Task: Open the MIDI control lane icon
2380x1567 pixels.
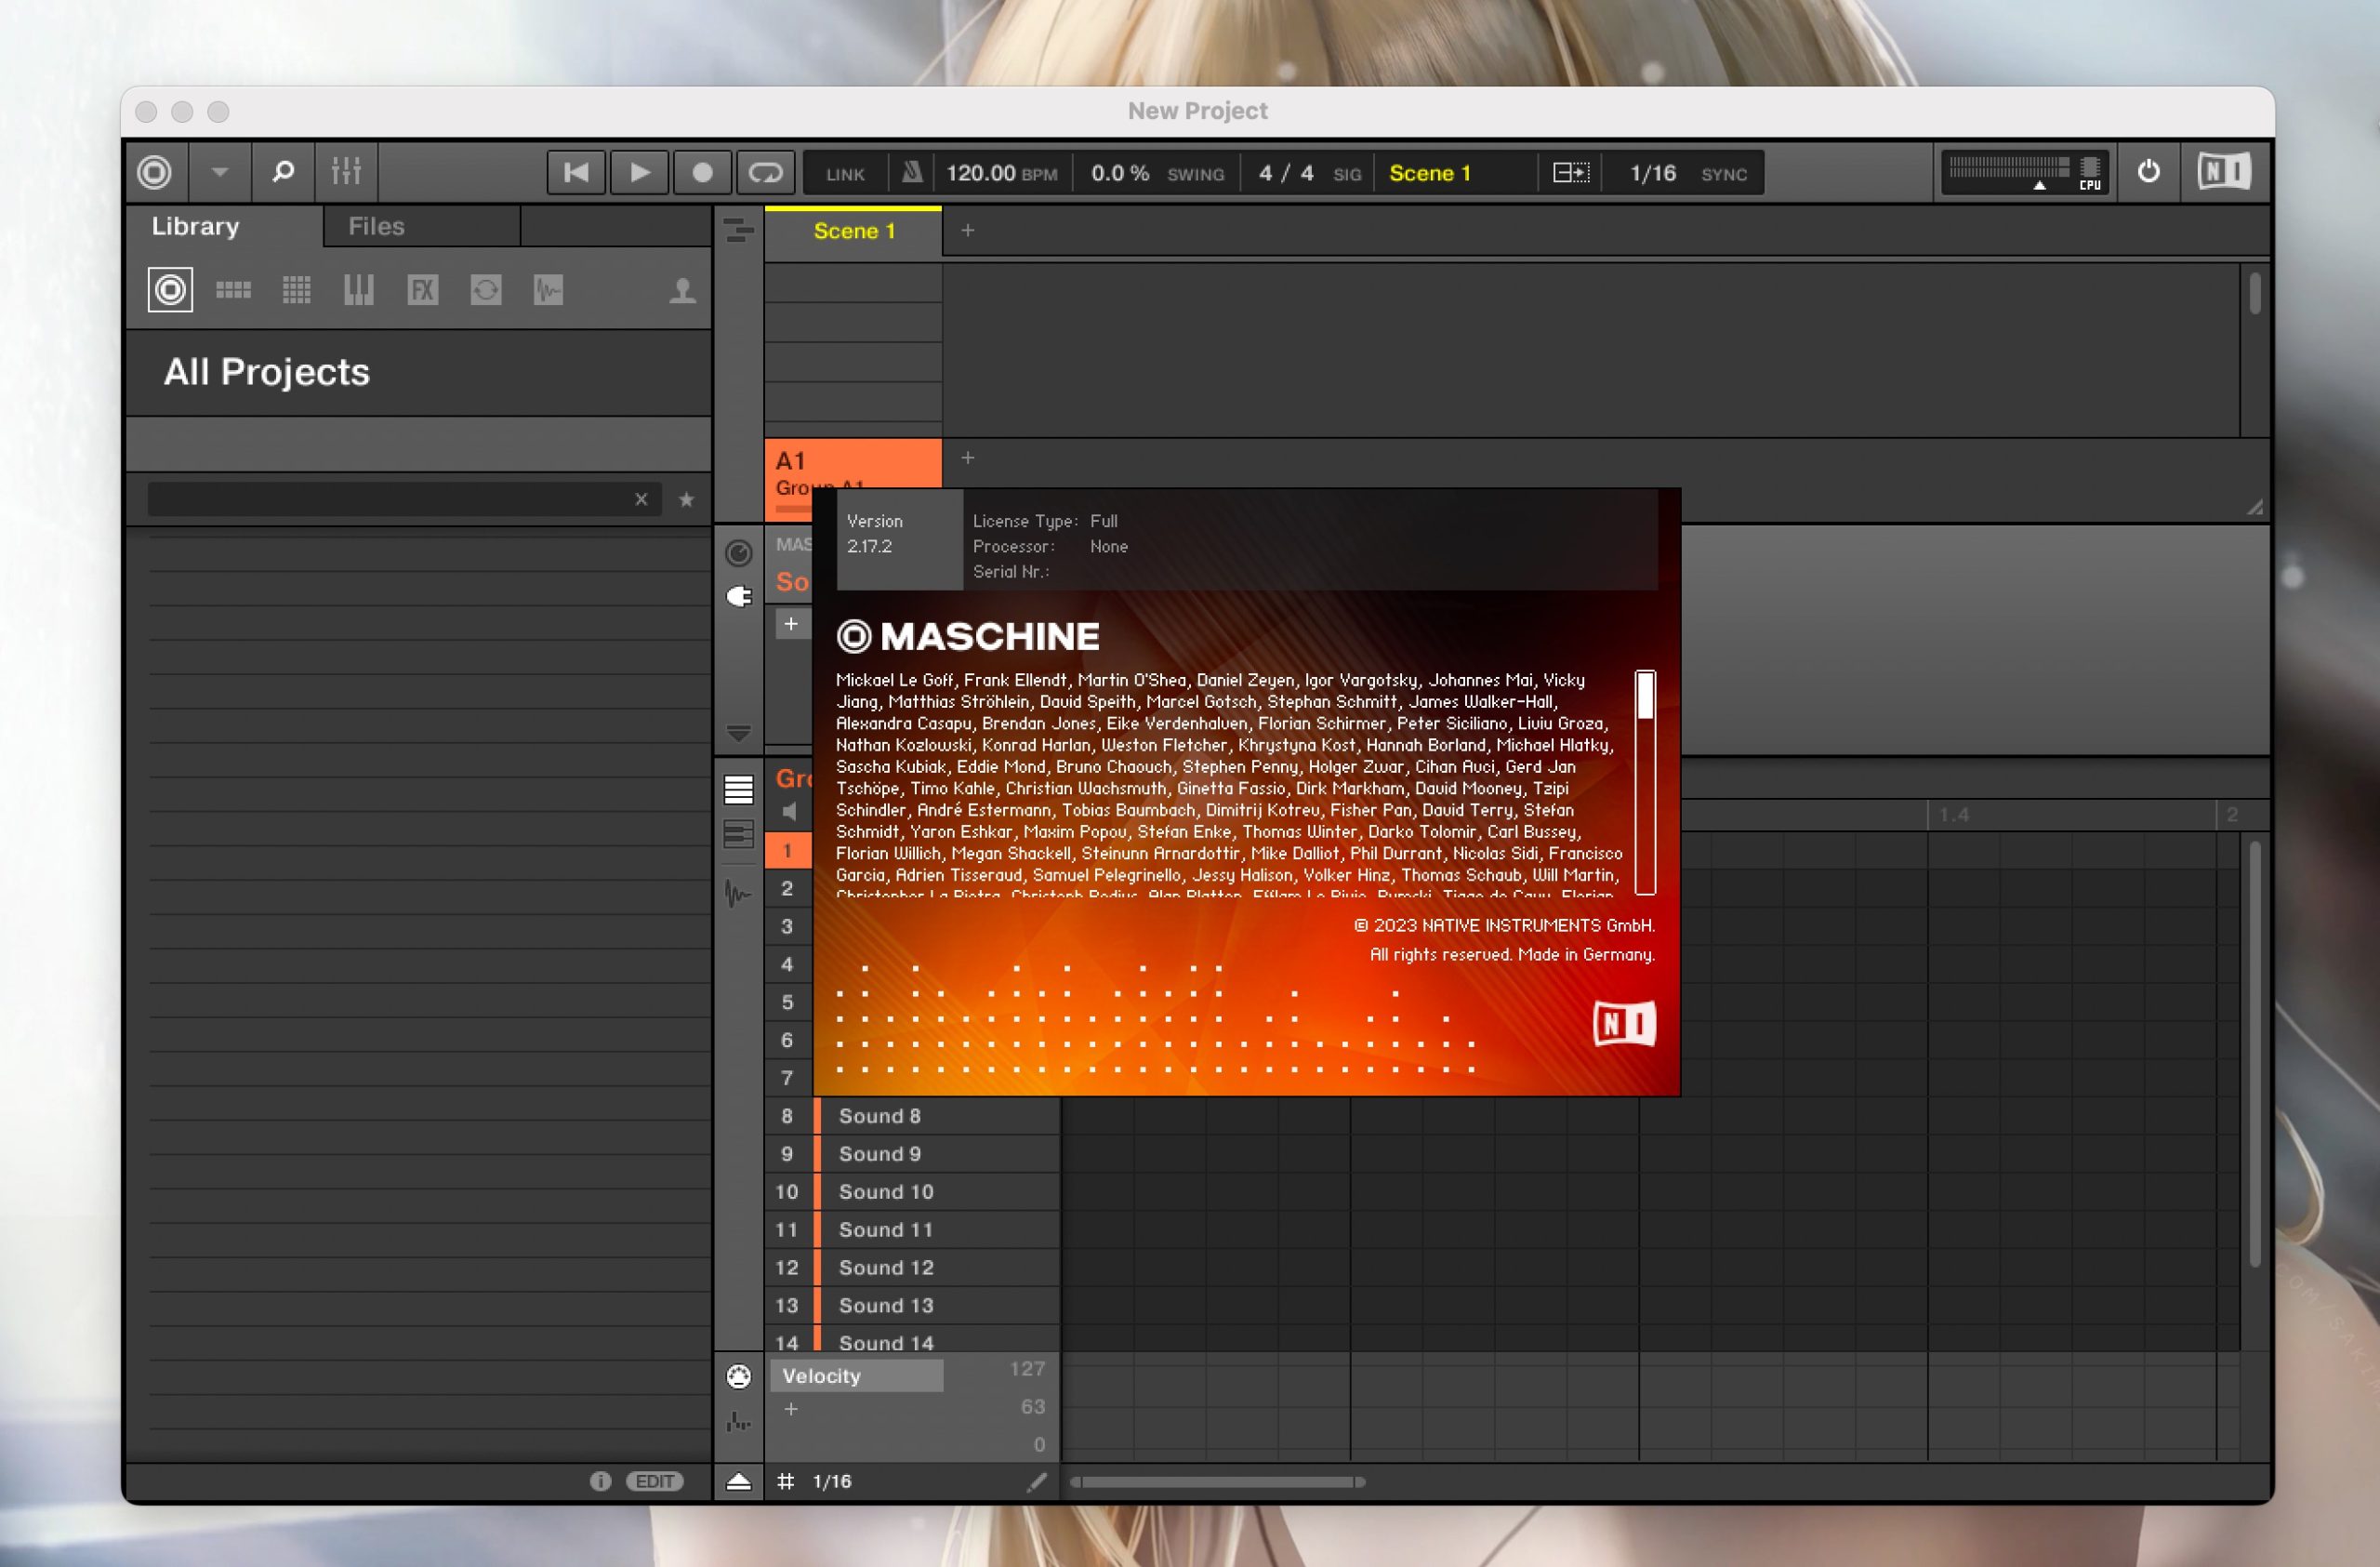Action: tap(738, 1377)
